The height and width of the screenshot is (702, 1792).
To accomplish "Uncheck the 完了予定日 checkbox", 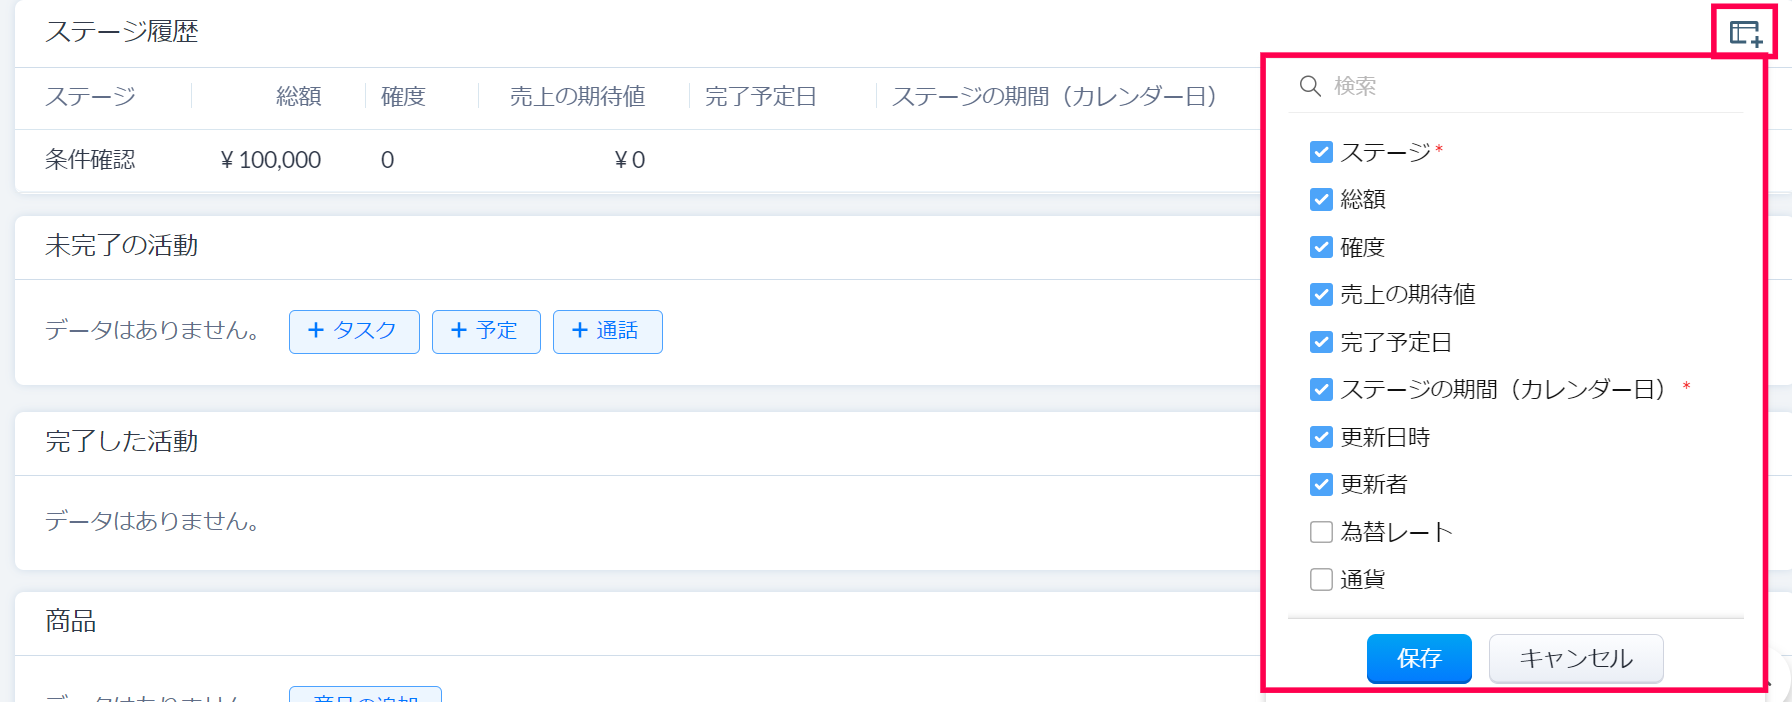I will (1321, 342).
